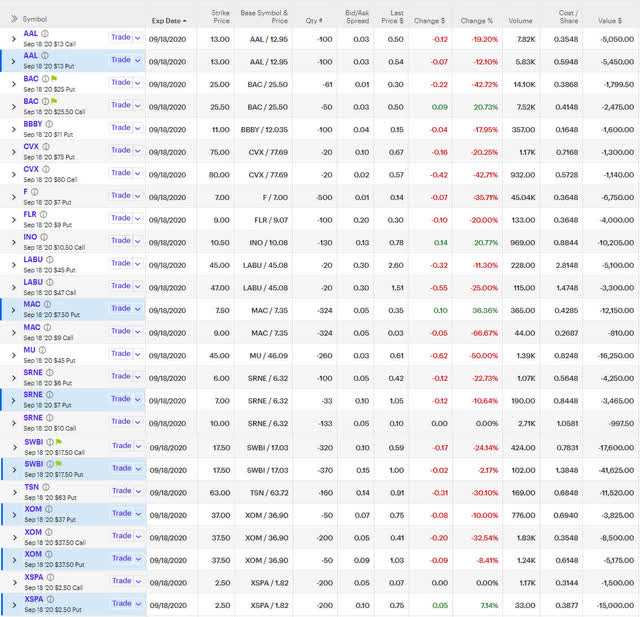Open info icon beside BBBY $11 Put
This screenshot has width=640, height=617.
point(49,124)
